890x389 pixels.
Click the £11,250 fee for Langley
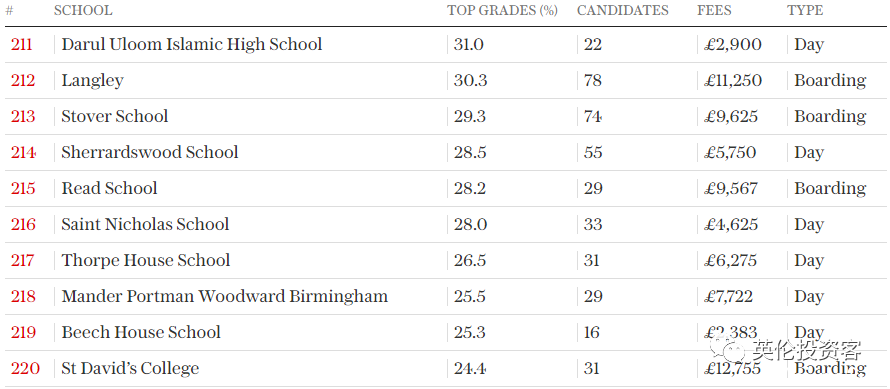click(x=733, y=81)
